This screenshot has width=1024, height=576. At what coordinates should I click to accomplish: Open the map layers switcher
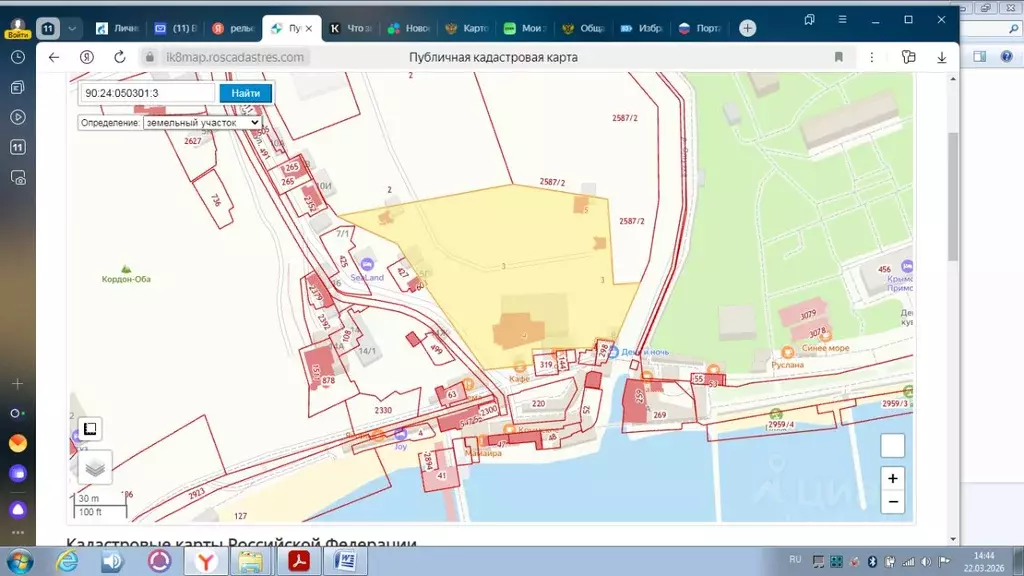coord(95,466)
